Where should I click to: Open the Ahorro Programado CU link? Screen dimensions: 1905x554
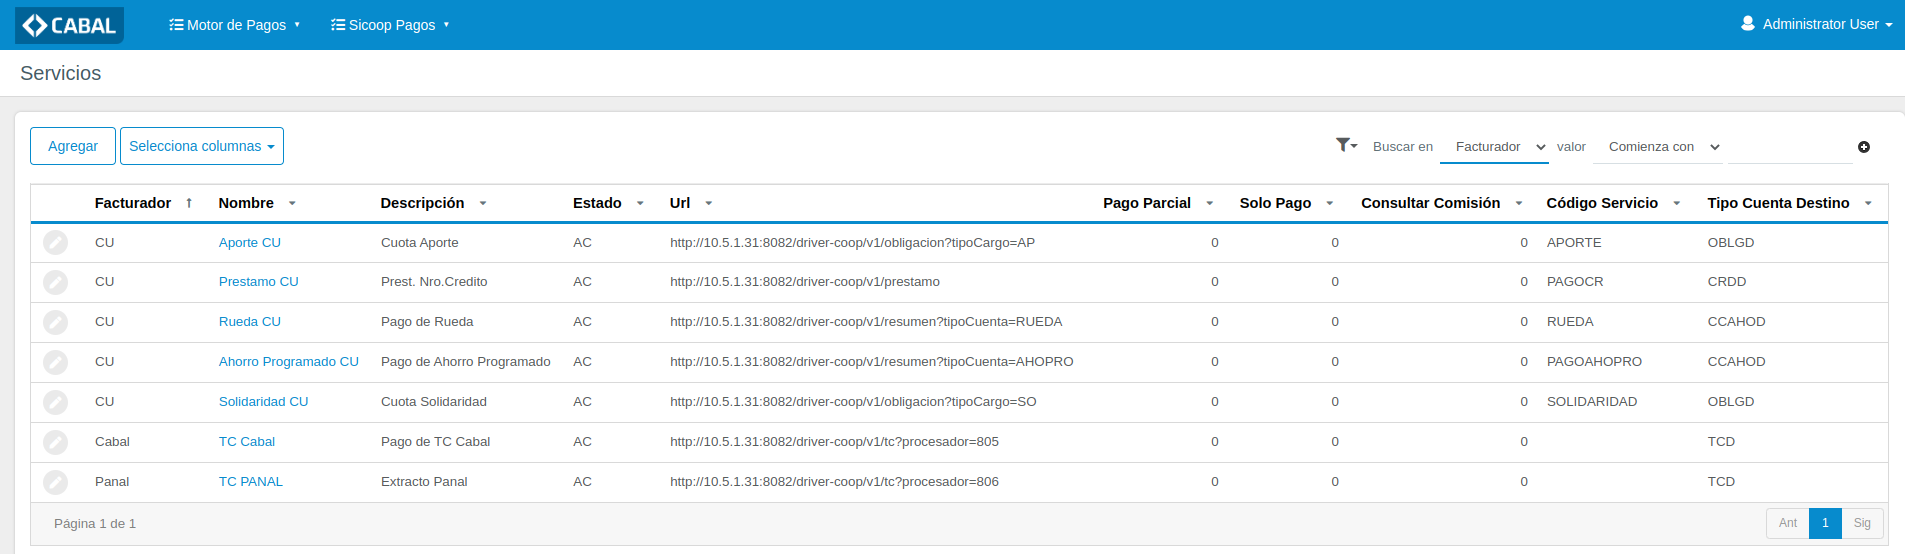288,362
